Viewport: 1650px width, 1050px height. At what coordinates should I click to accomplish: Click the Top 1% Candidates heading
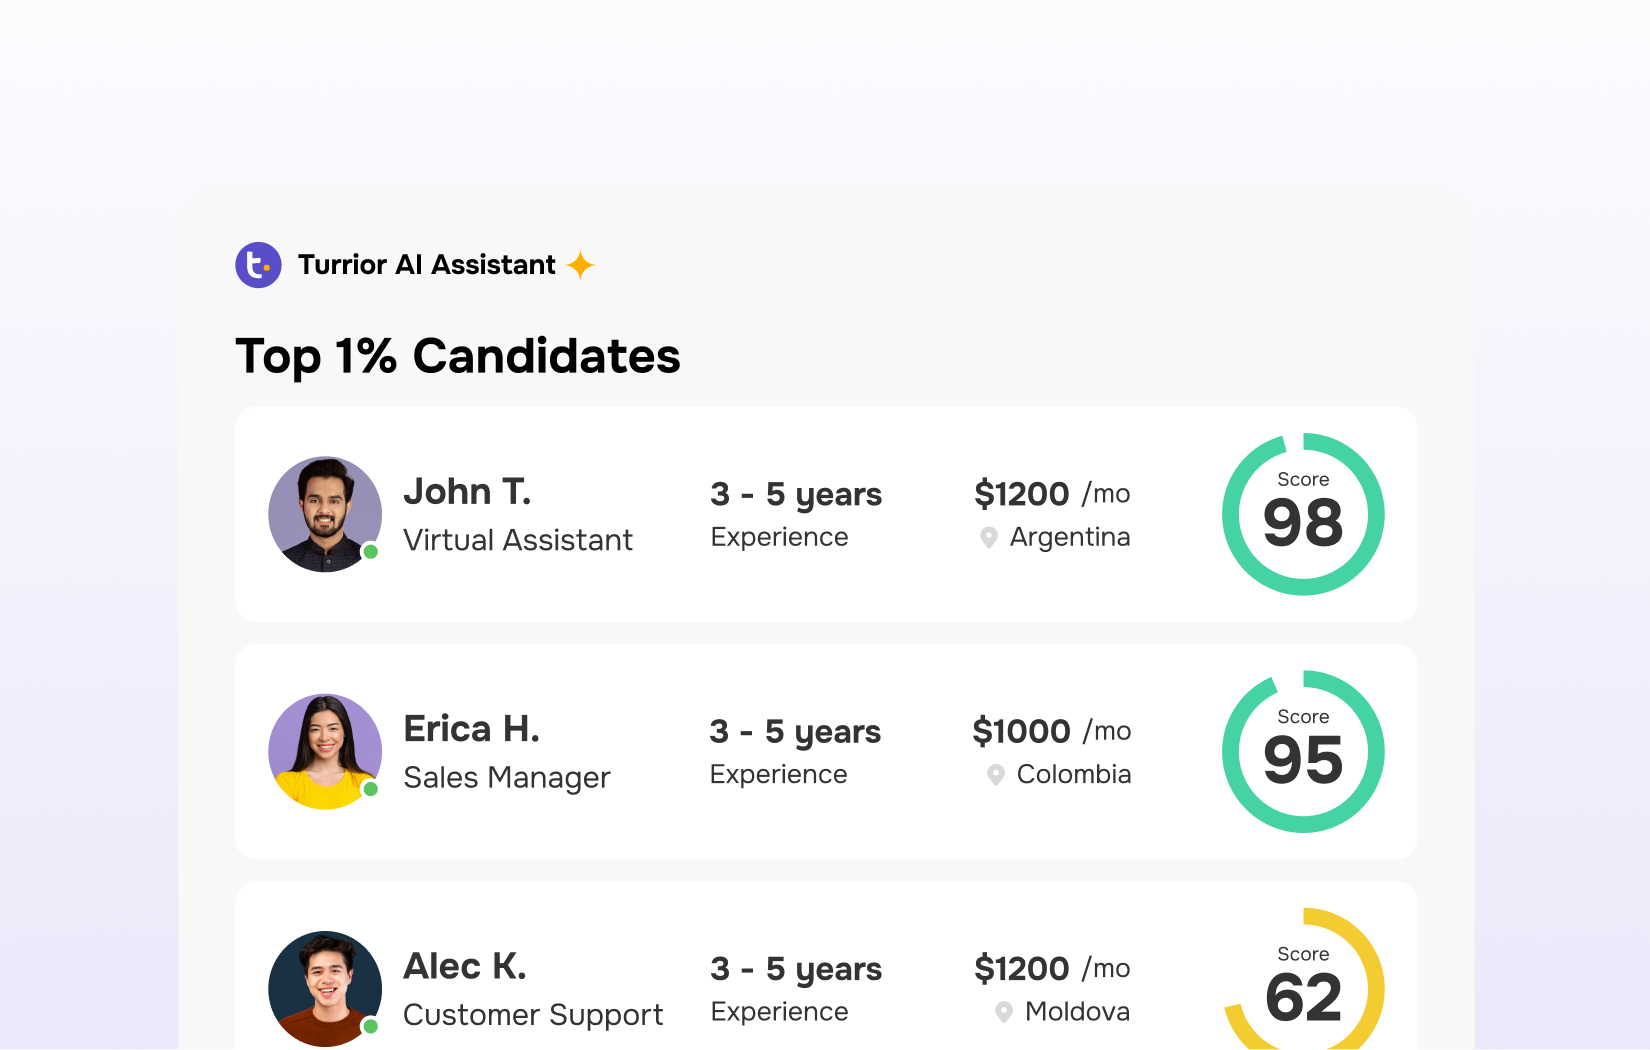coord(458,357)
